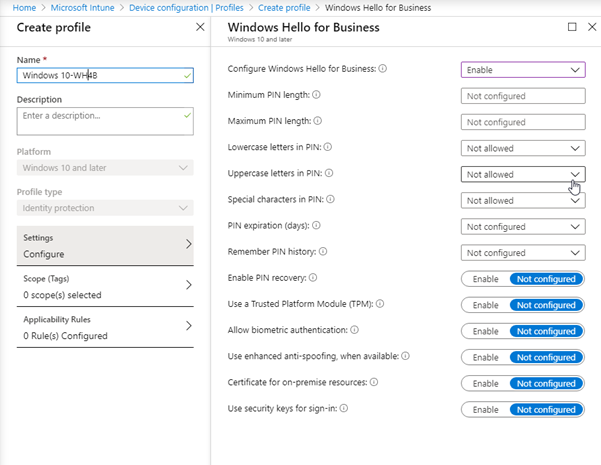Click info icon beside Remember PIN history
Viewport: 601px width, 465px height.
(323, 251)
